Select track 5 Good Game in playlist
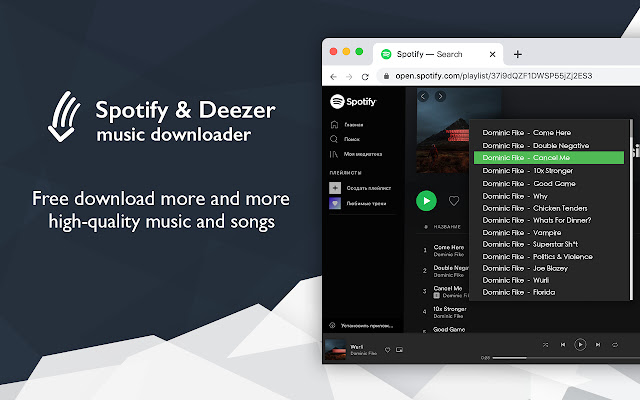The image size is (640, 400). coord(445,330)
